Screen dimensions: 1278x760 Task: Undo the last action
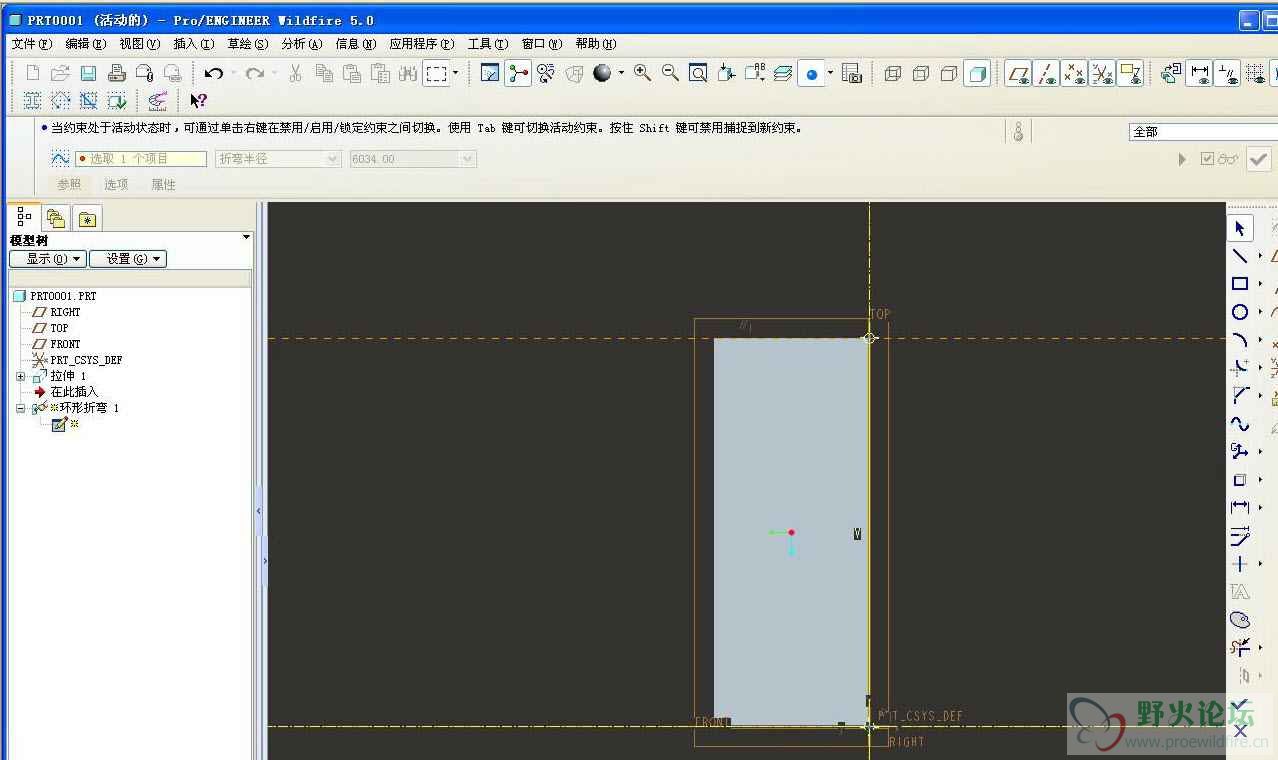pyautogui.click(x=213, y=73)
